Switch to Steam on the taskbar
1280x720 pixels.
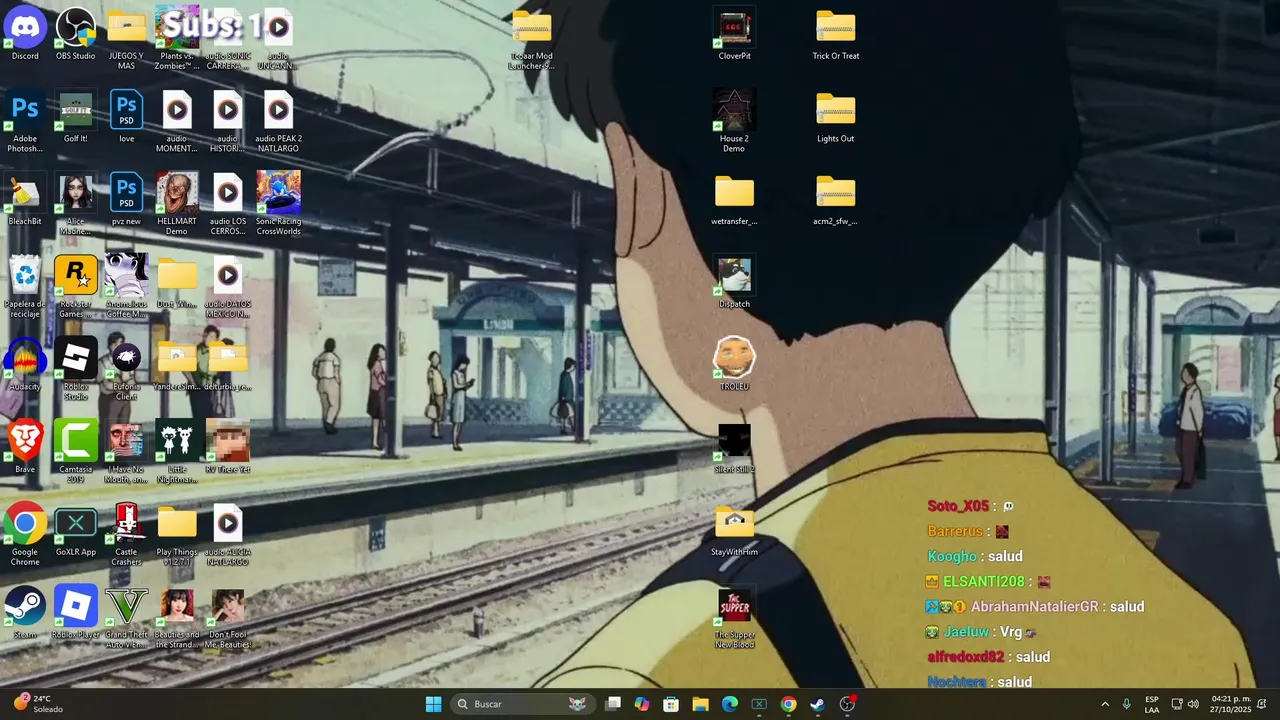click(817, 704)
